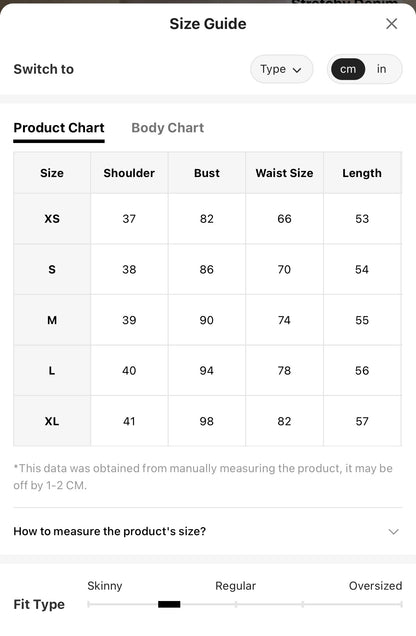The height and width of the screenshot is (636, 416).
Task: Click the chevron beside measuring instructions
Action: pos(393,531)
